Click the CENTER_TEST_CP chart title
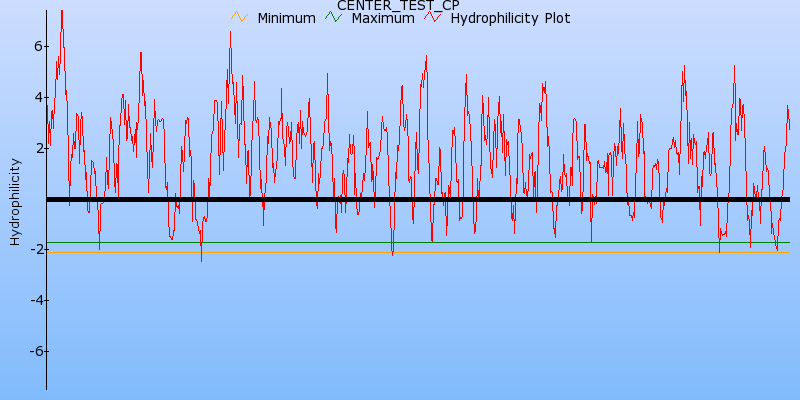Screen dimensions: 800x400 398,5
